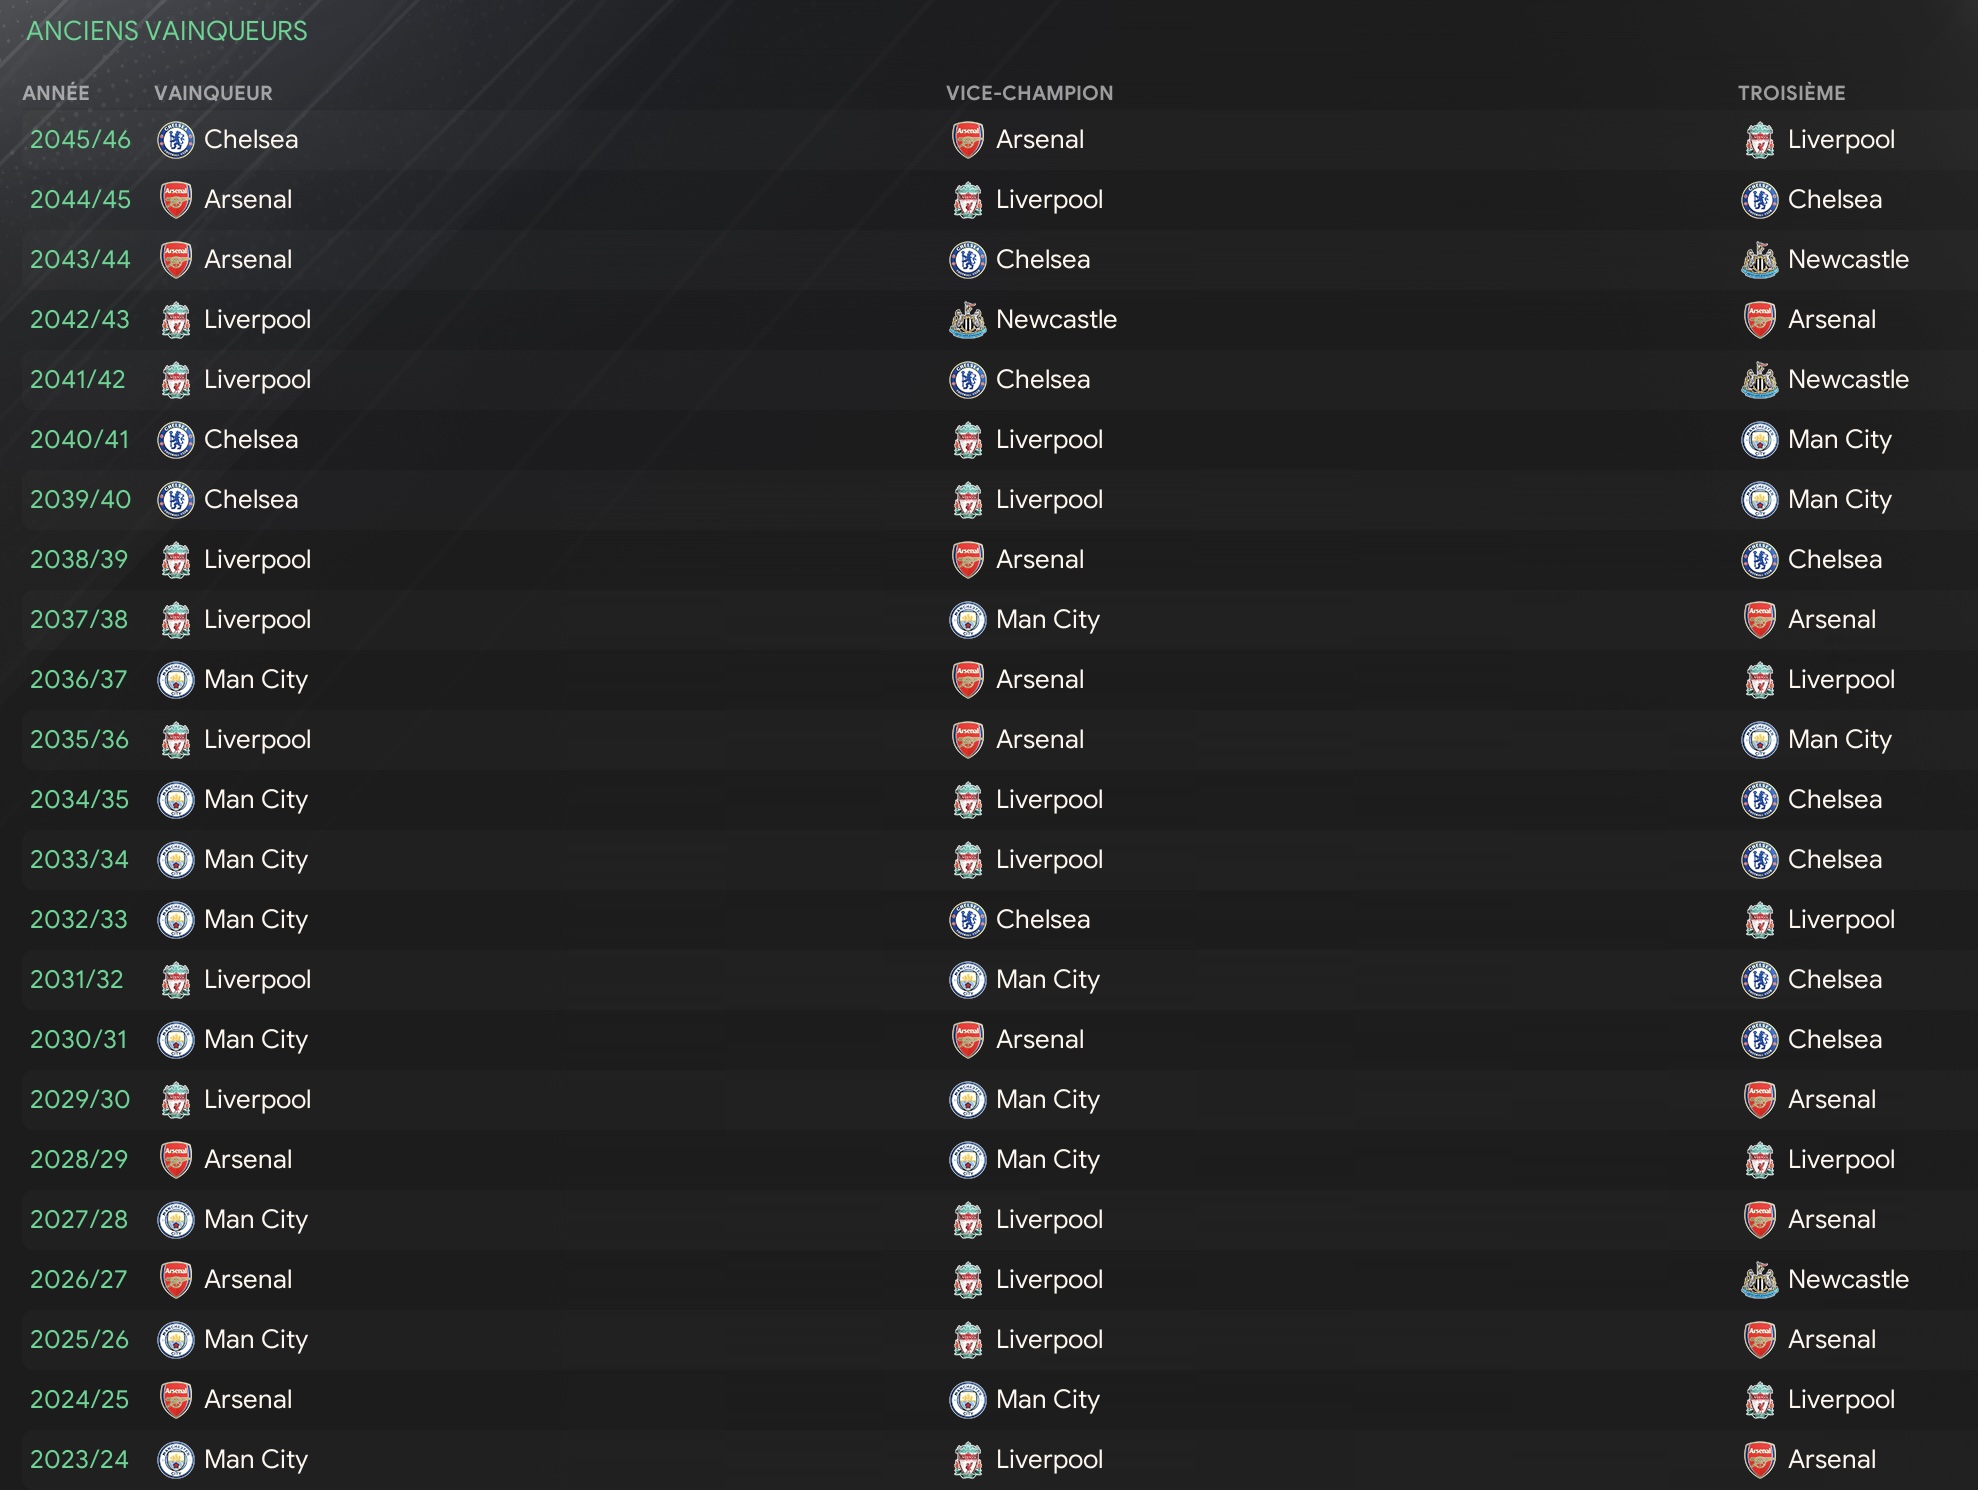The image size is (1978, 1490).
Task: Click the Arsenal crest for 2044/45 winner
Action: [176, 200]
